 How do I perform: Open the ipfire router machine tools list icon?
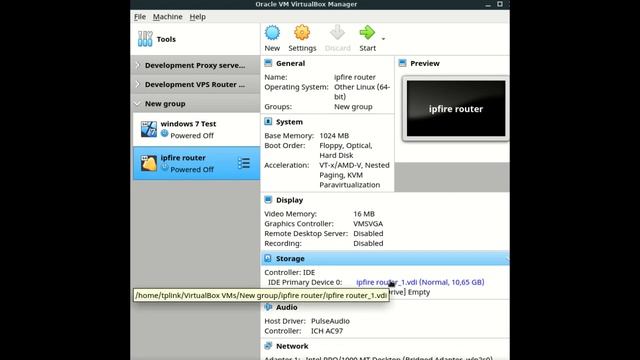pyautogui.click(x=244, y=163)
